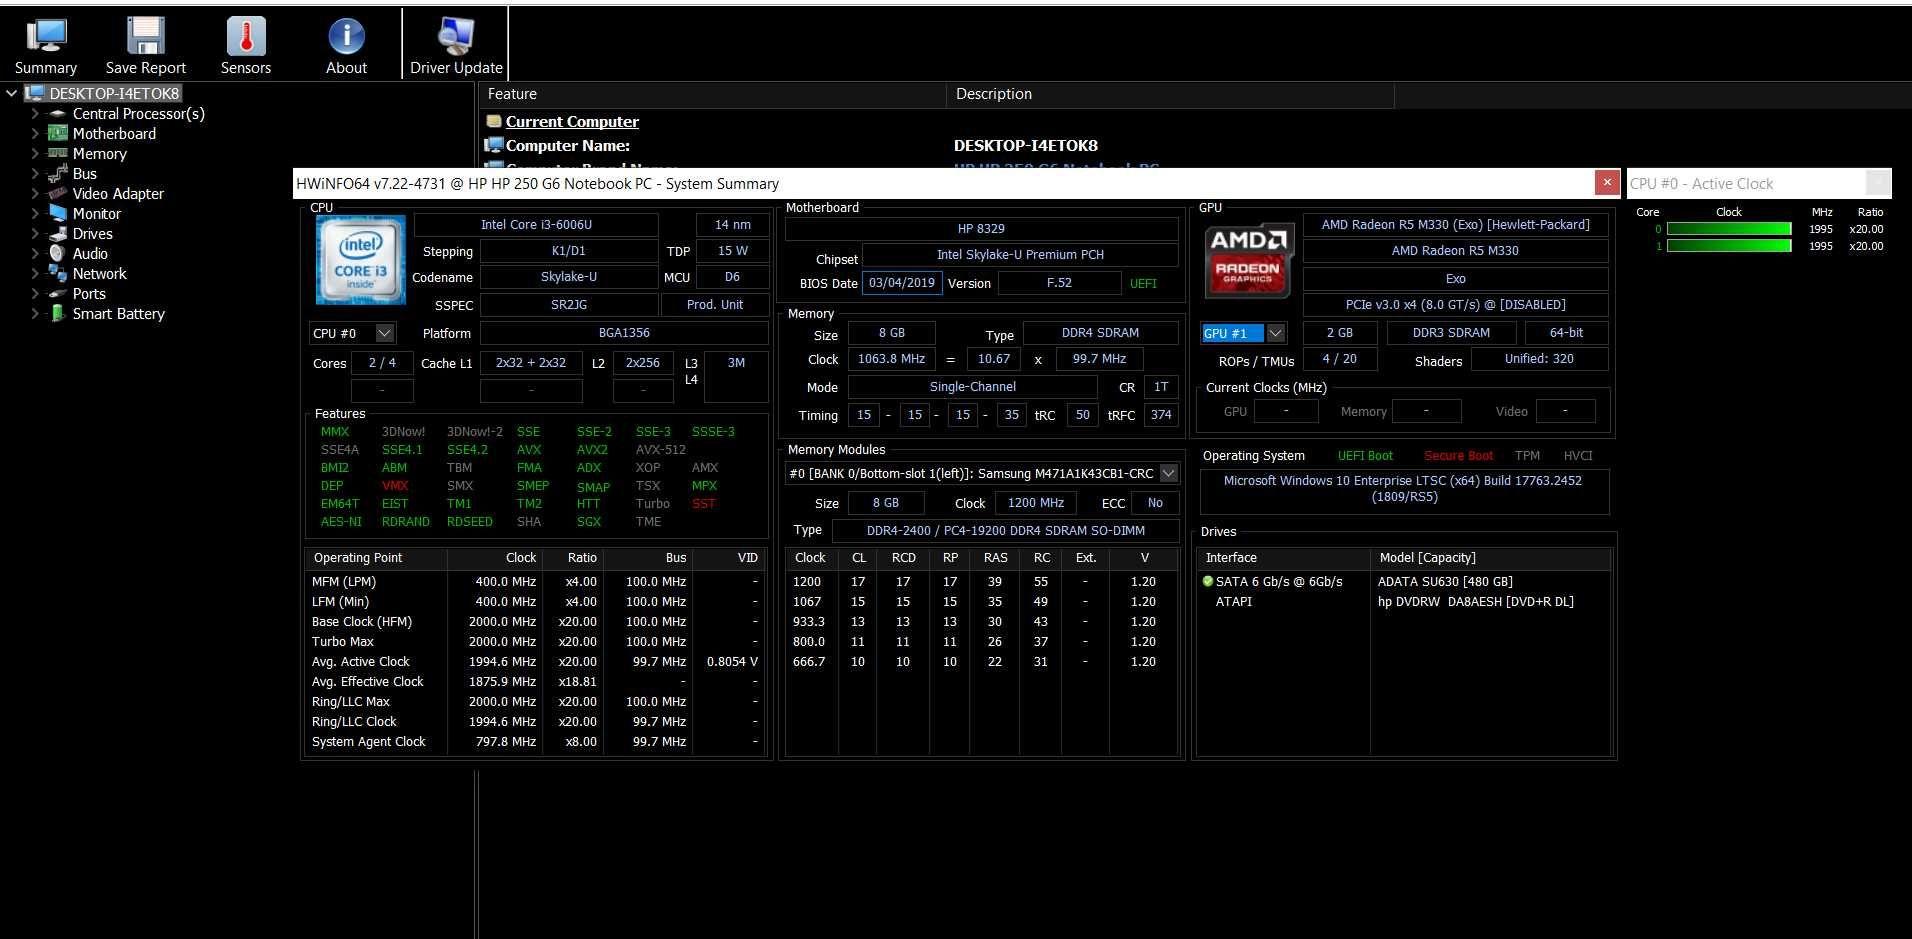Click the About info icon
Screen dimensions: 1912x939
click(x=347, y=36)
